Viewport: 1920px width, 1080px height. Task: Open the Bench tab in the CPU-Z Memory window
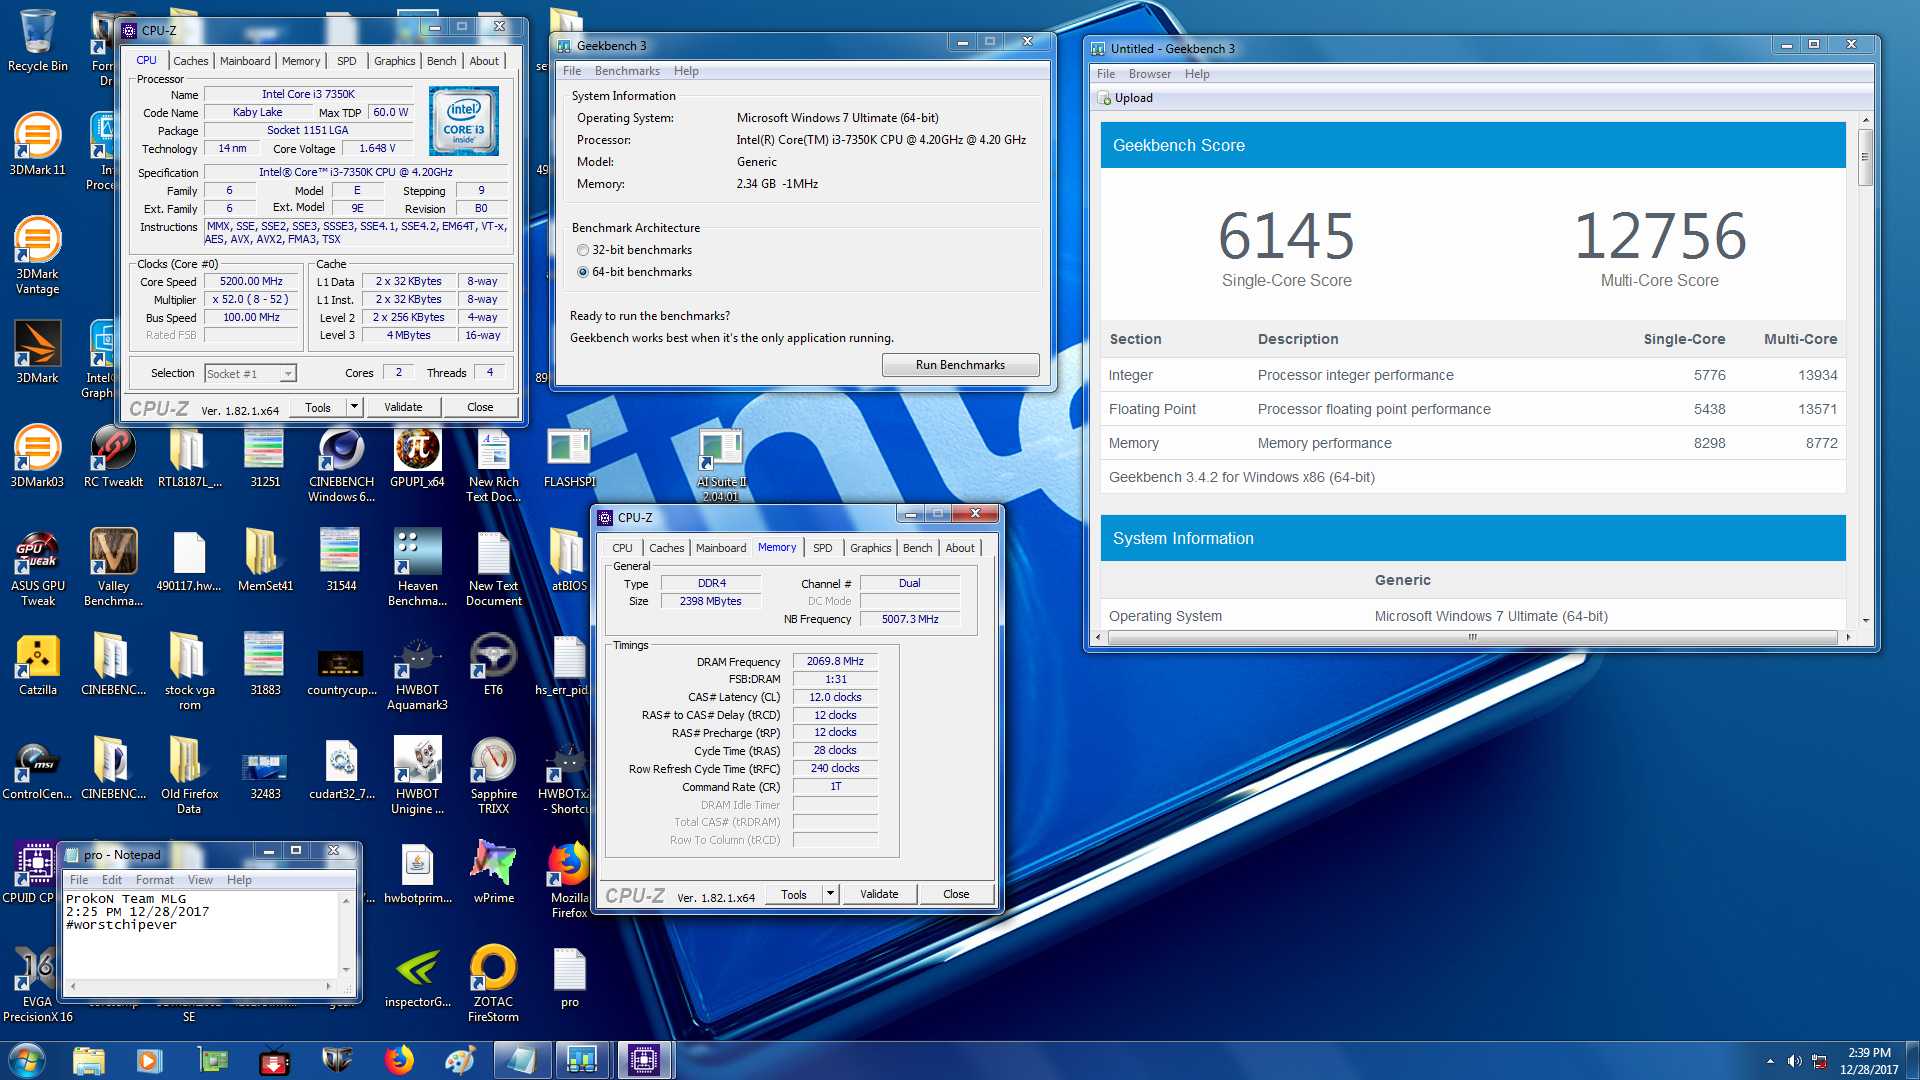tap(917, 548)
